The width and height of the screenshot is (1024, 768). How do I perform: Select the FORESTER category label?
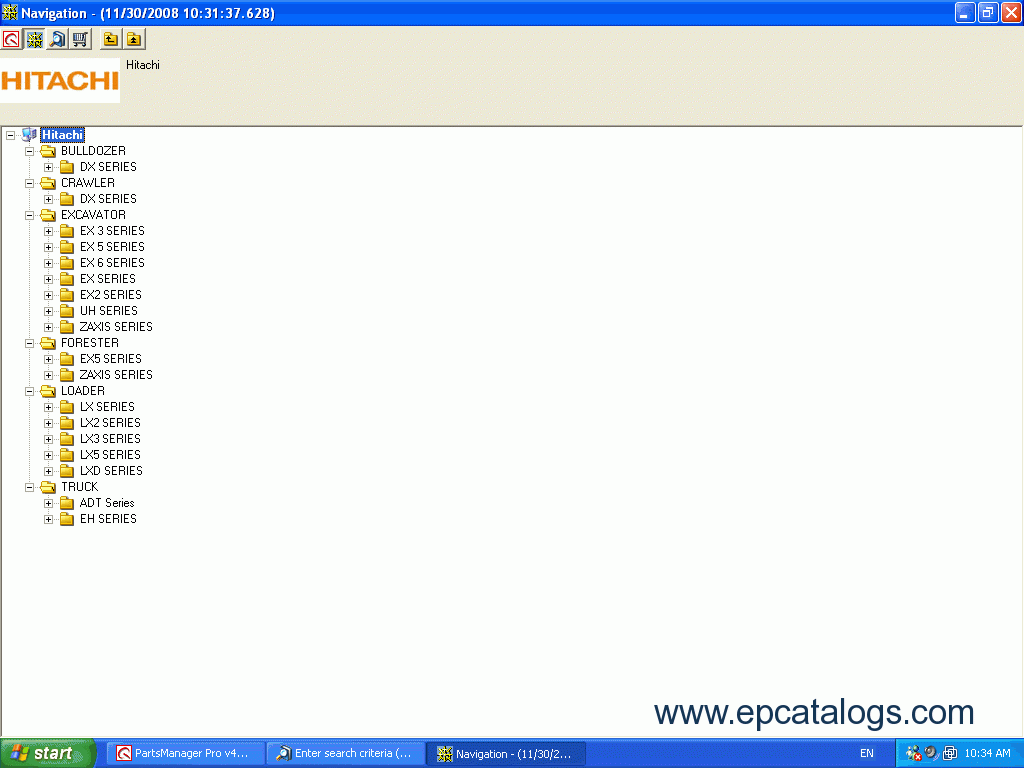click(x=89, y=343)
